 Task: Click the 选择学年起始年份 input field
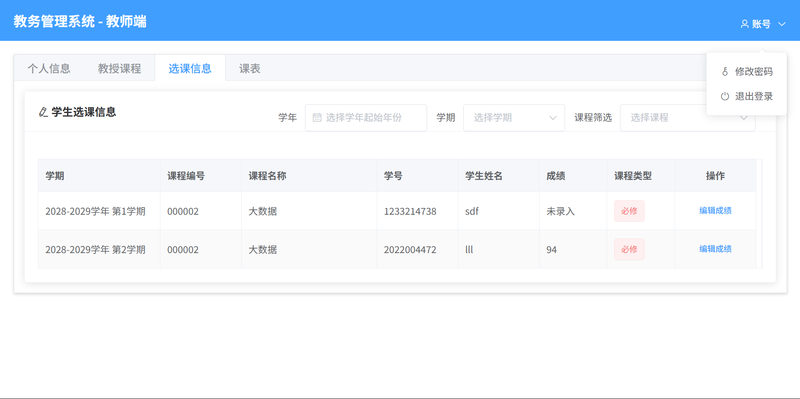tap(366, 117)
